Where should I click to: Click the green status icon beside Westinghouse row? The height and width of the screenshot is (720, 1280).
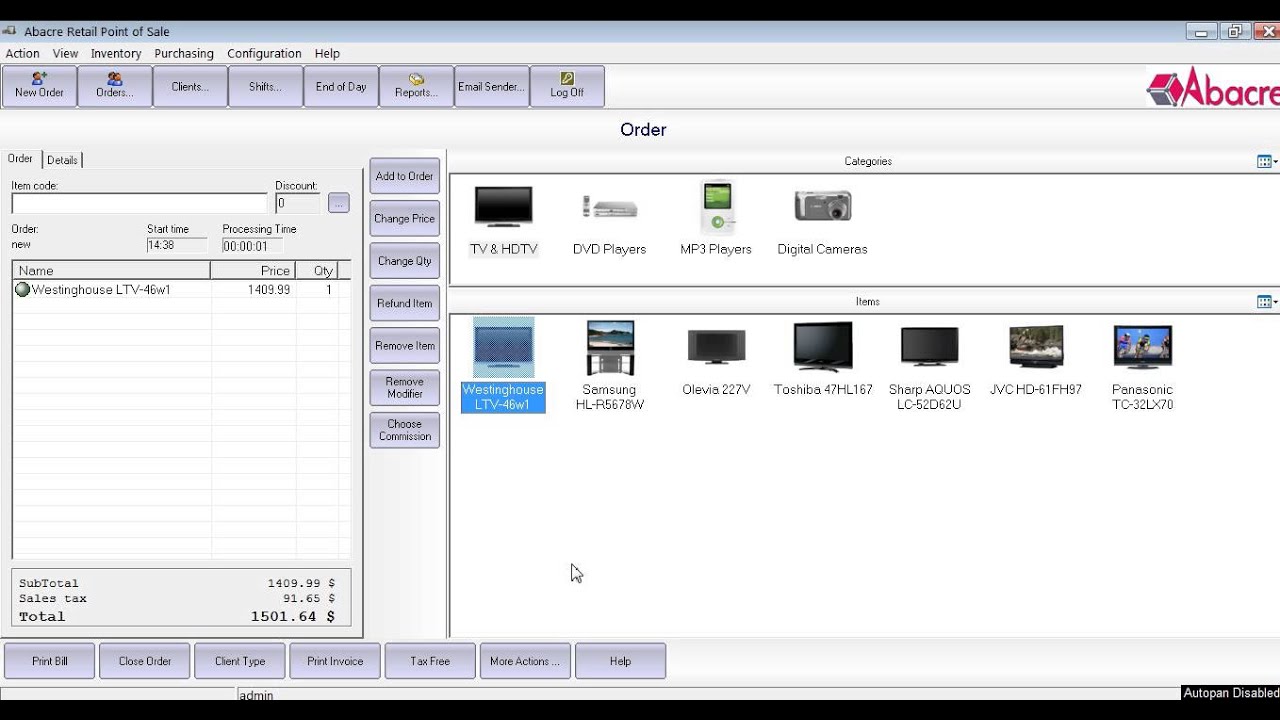[x=22, y=290]
